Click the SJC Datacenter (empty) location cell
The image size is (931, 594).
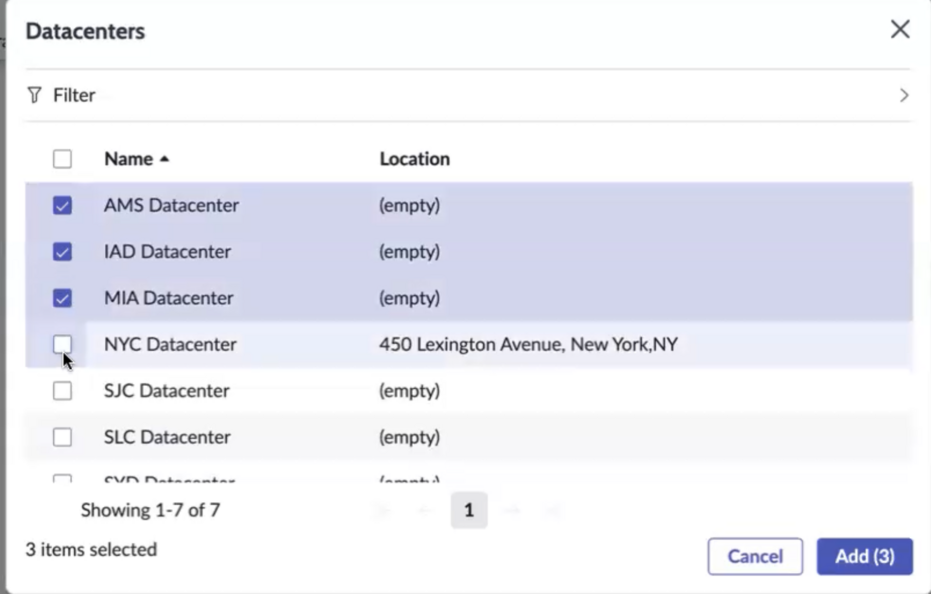click(x=410, y=391)
